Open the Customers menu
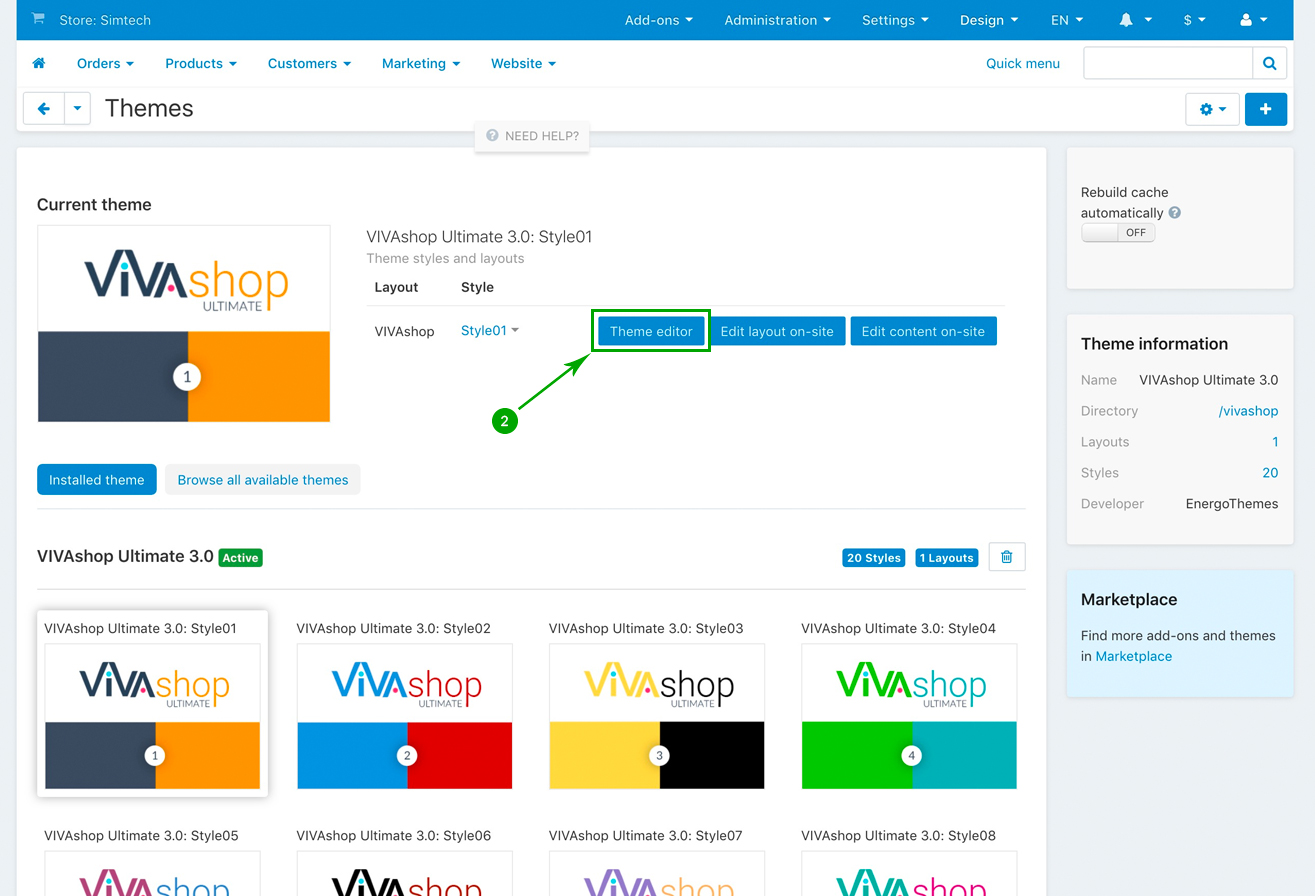Image resolution: width=1315 pixels, height=896 pixels. click(309, 63)
